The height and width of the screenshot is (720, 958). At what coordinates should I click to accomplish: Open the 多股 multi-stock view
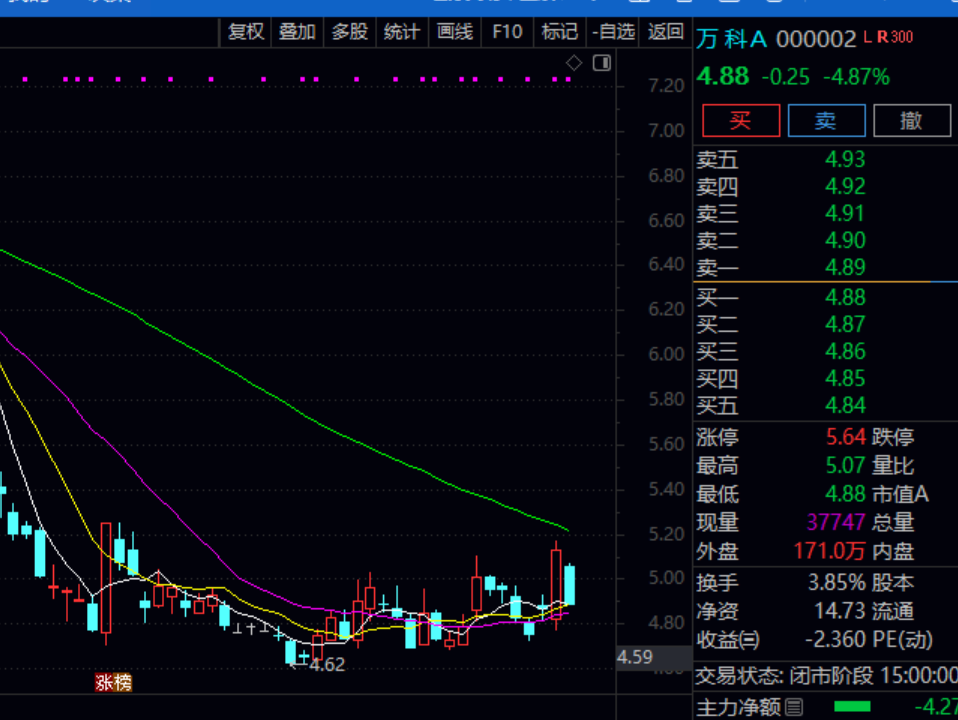[x=349, y=32]
